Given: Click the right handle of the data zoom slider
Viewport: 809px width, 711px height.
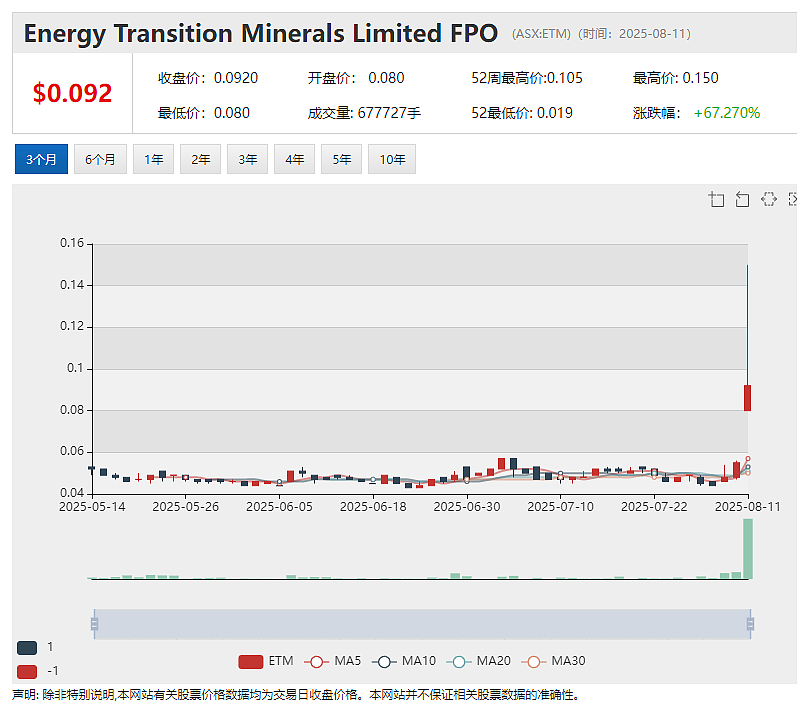Looking at the screenshot, I should point(750,624).
